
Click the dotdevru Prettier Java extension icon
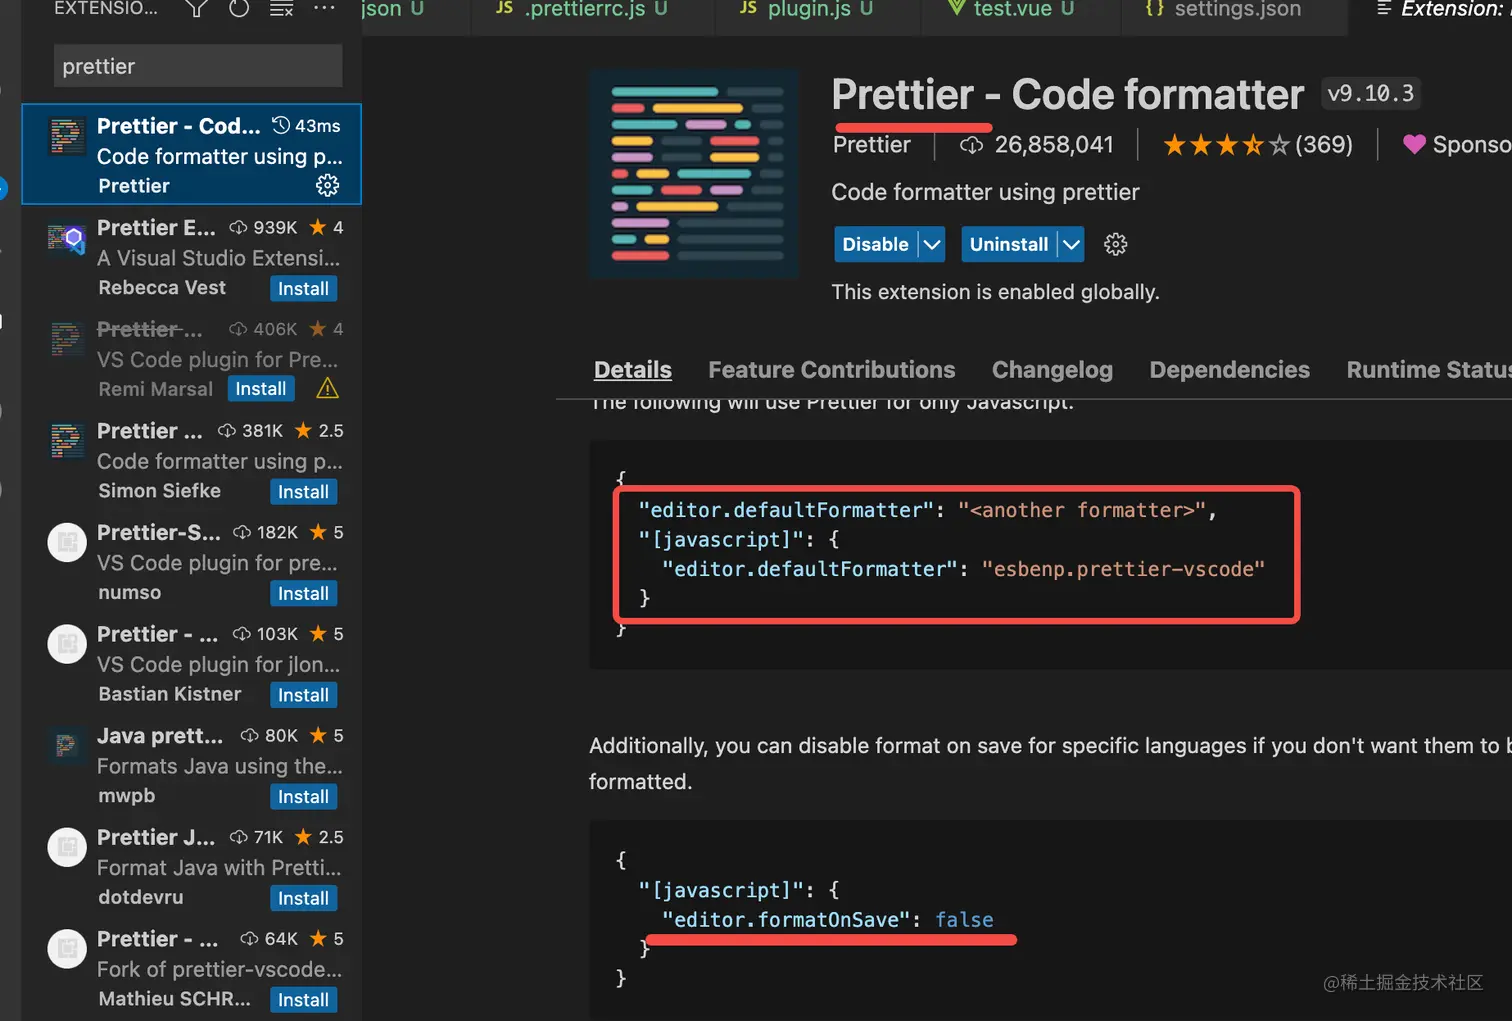(67, 848)
